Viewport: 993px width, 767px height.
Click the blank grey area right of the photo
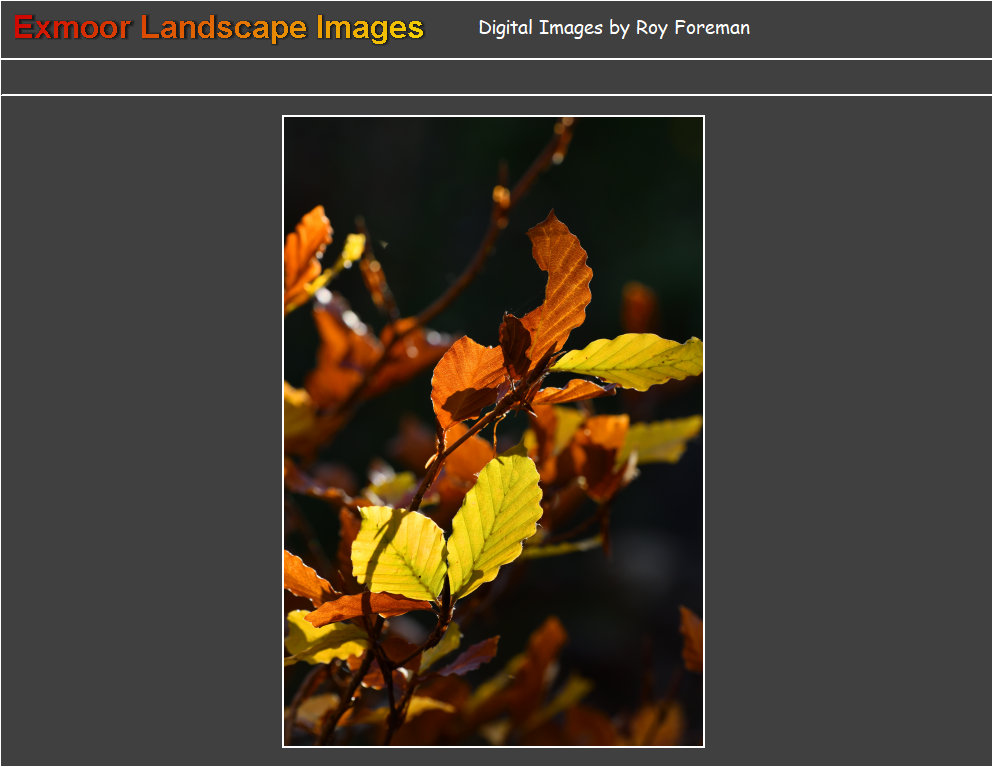tap(848, 430)
